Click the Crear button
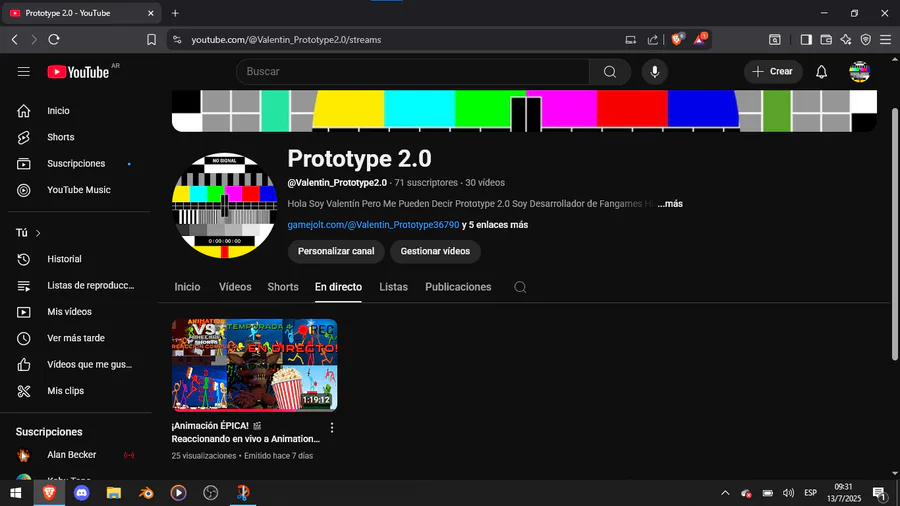 (773, 72)
